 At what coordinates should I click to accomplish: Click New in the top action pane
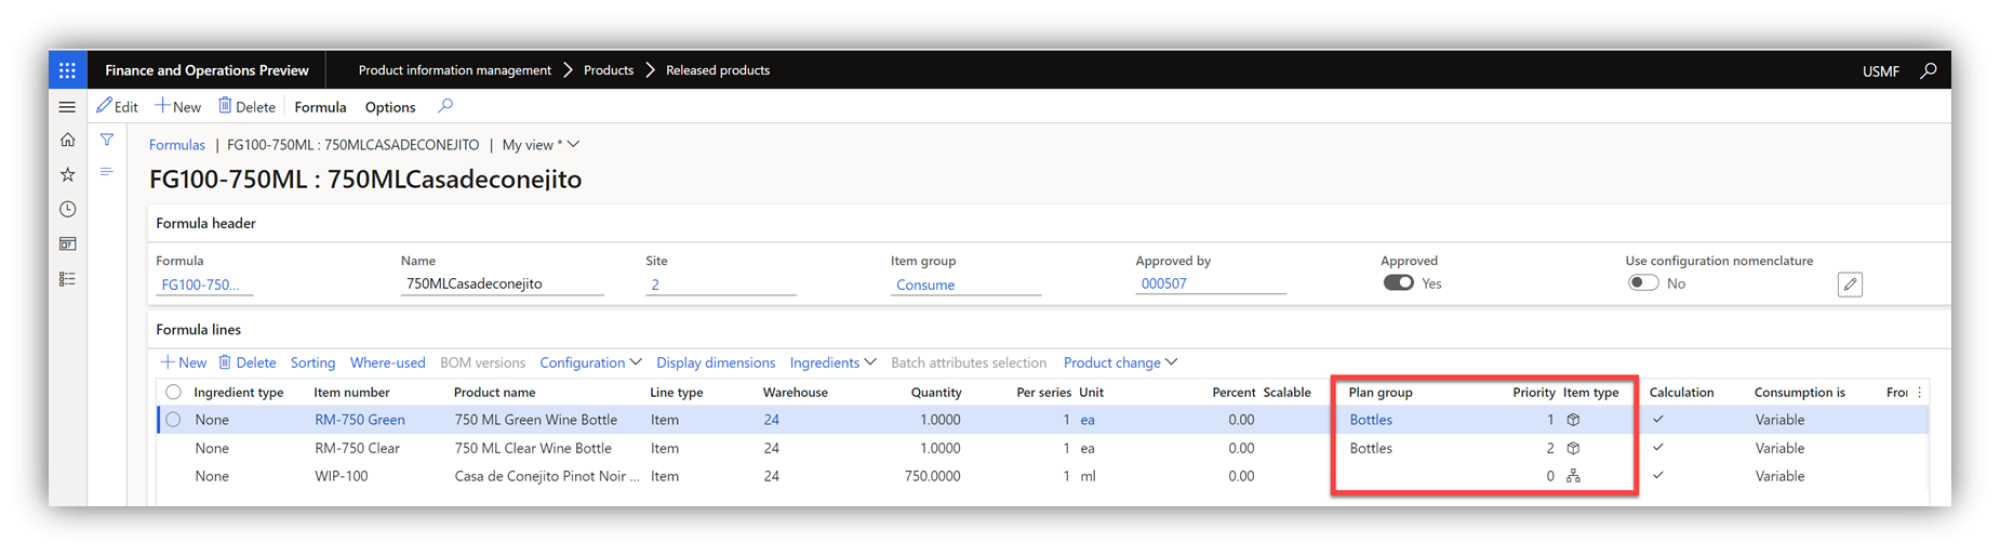(x=178, y=107)
